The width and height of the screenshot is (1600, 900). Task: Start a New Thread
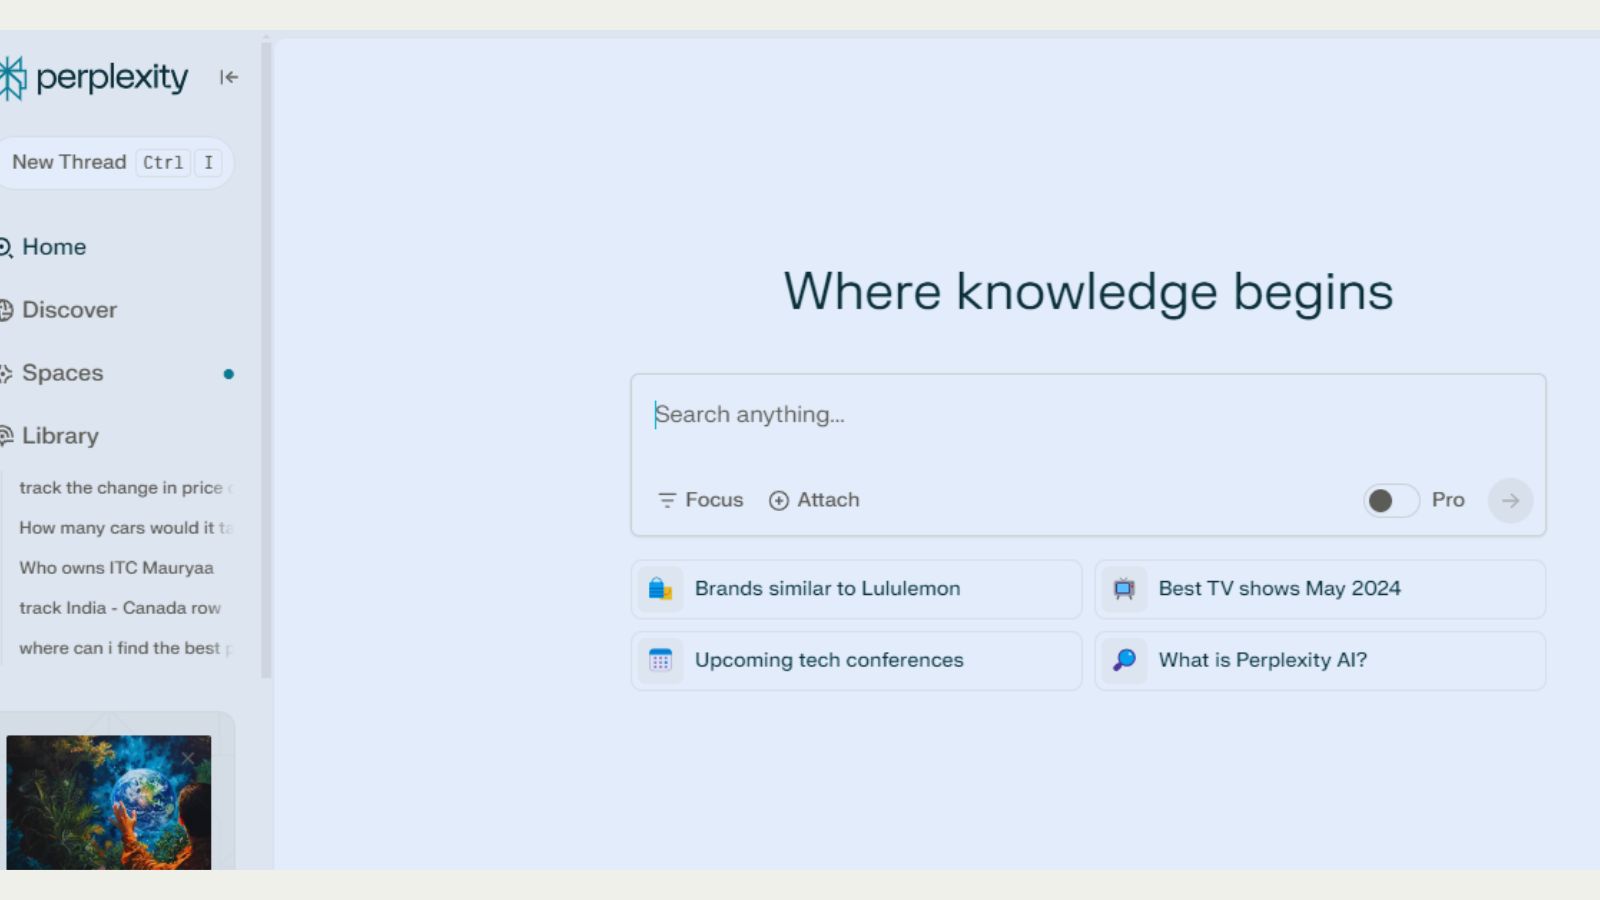70,162
